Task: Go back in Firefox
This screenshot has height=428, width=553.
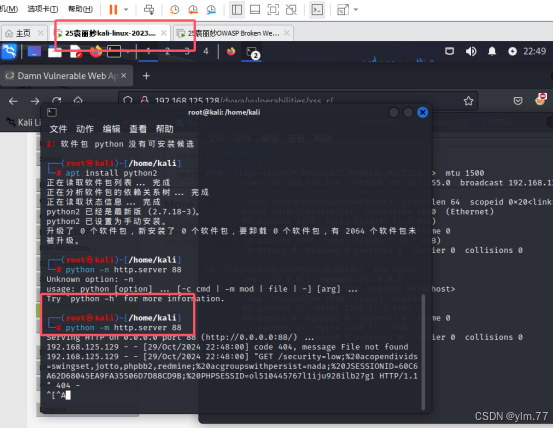Action: 13,101
